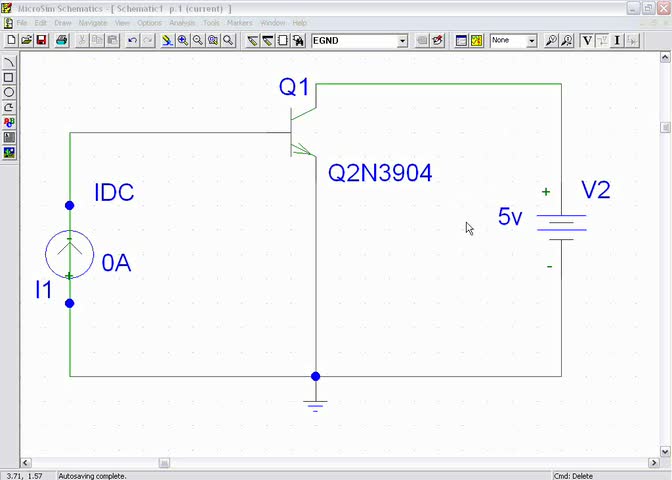Click the Edit Attributes icon
The height and width of the screenshot is (480, 672).
[x=422, y=40]
